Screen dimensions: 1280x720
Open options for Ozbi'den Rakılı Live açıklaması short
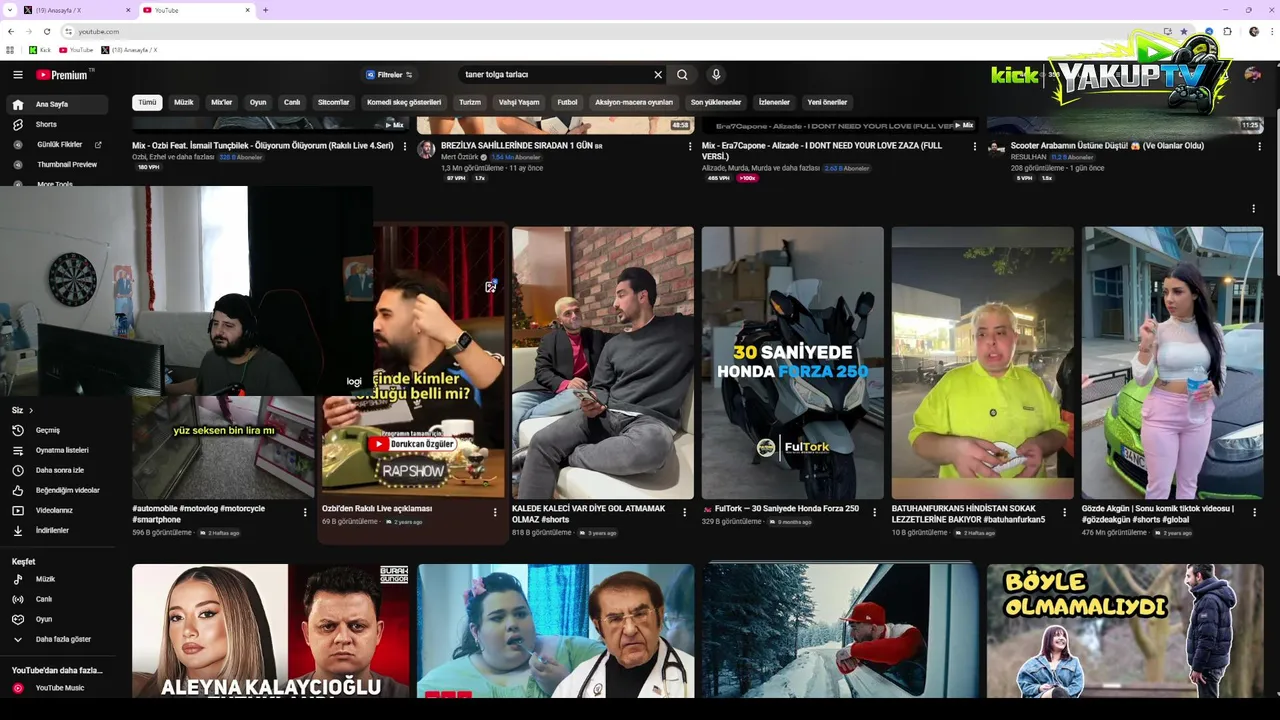point(495,512)
